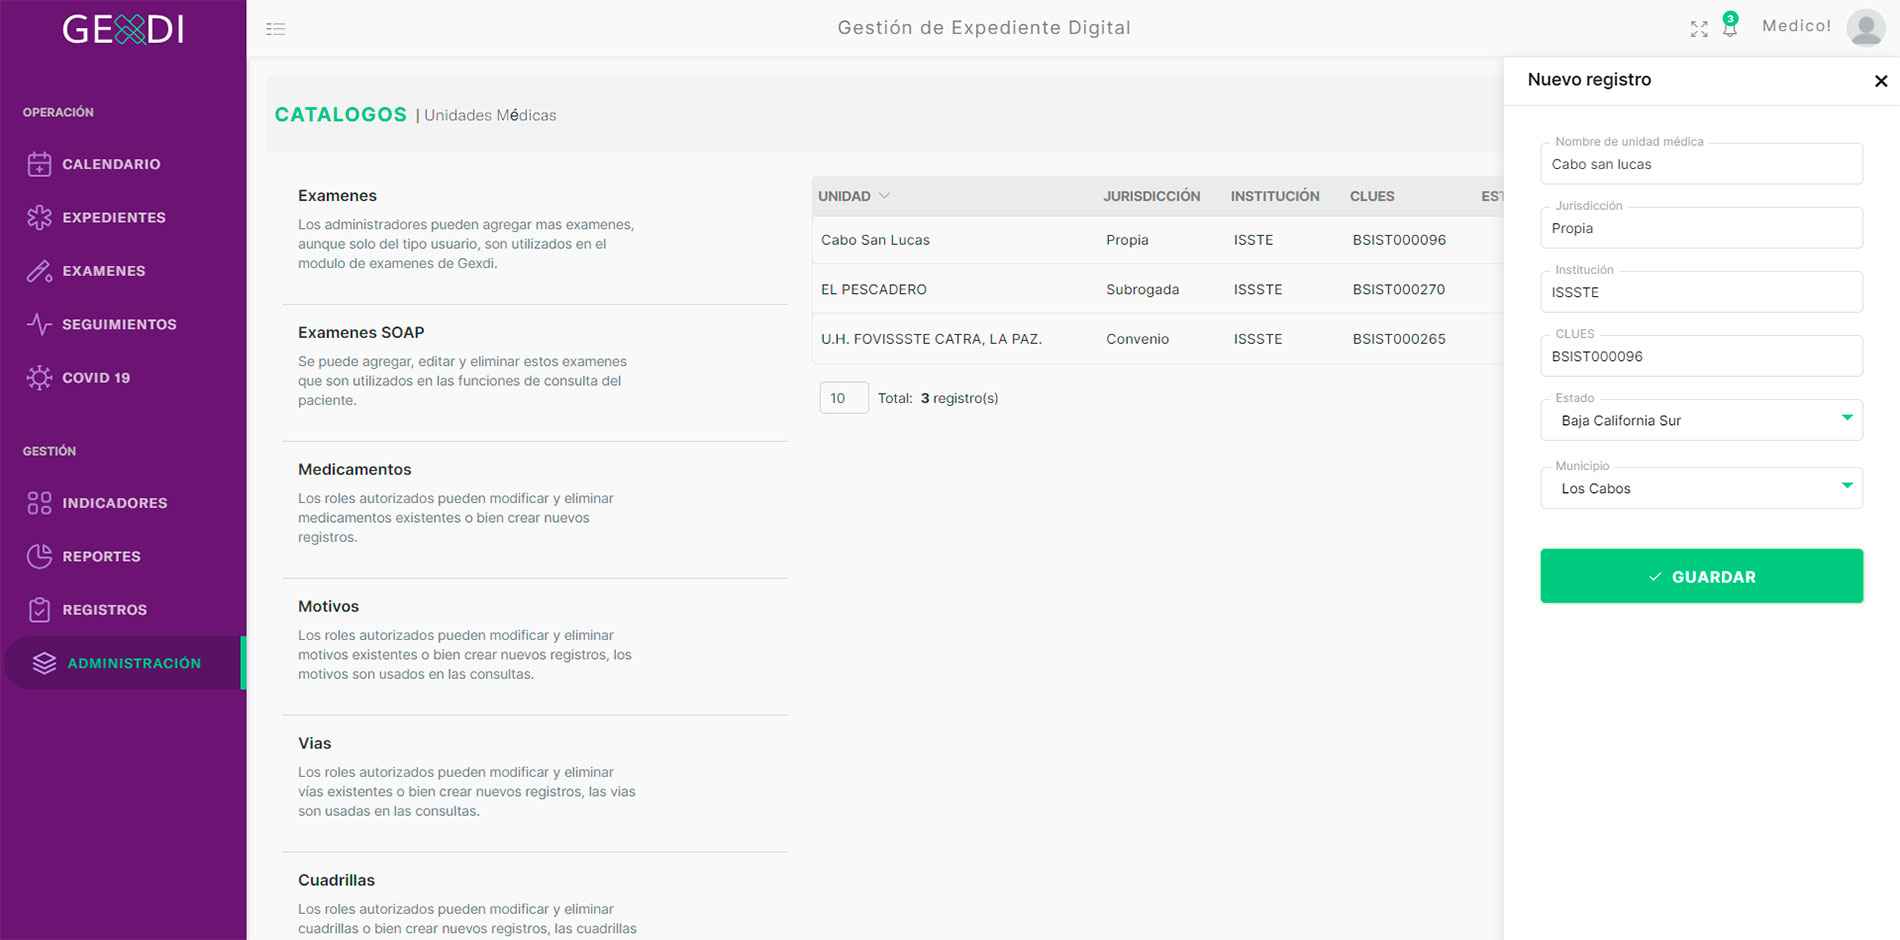The width and height of the screenshot is (1900, 940).
Task: Open the Vias catalog
Action: [x=314, y=743]
